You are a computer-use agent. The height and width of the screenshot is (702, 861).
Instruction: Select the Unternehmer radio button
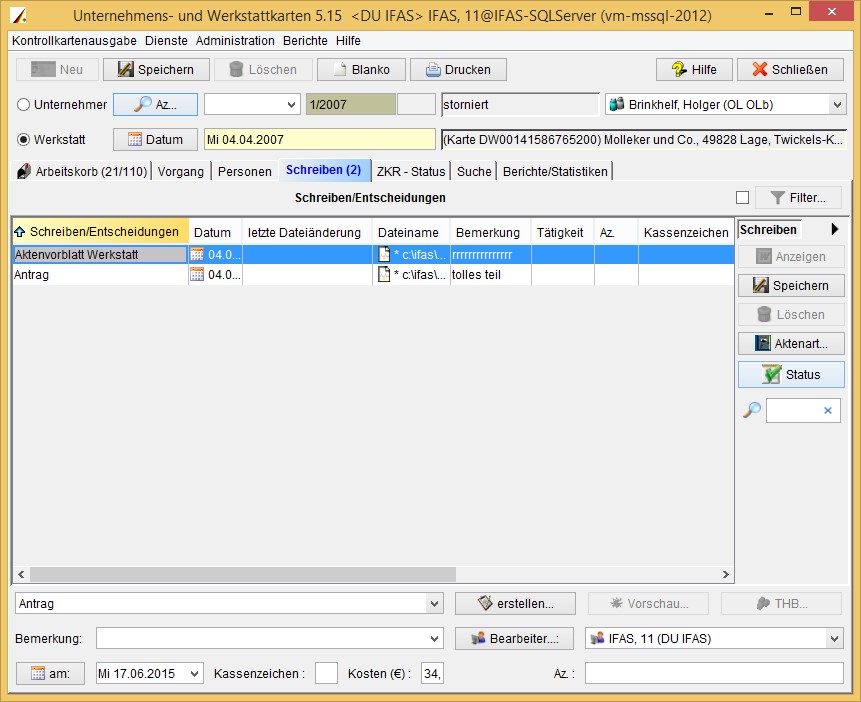coord(23,104)
